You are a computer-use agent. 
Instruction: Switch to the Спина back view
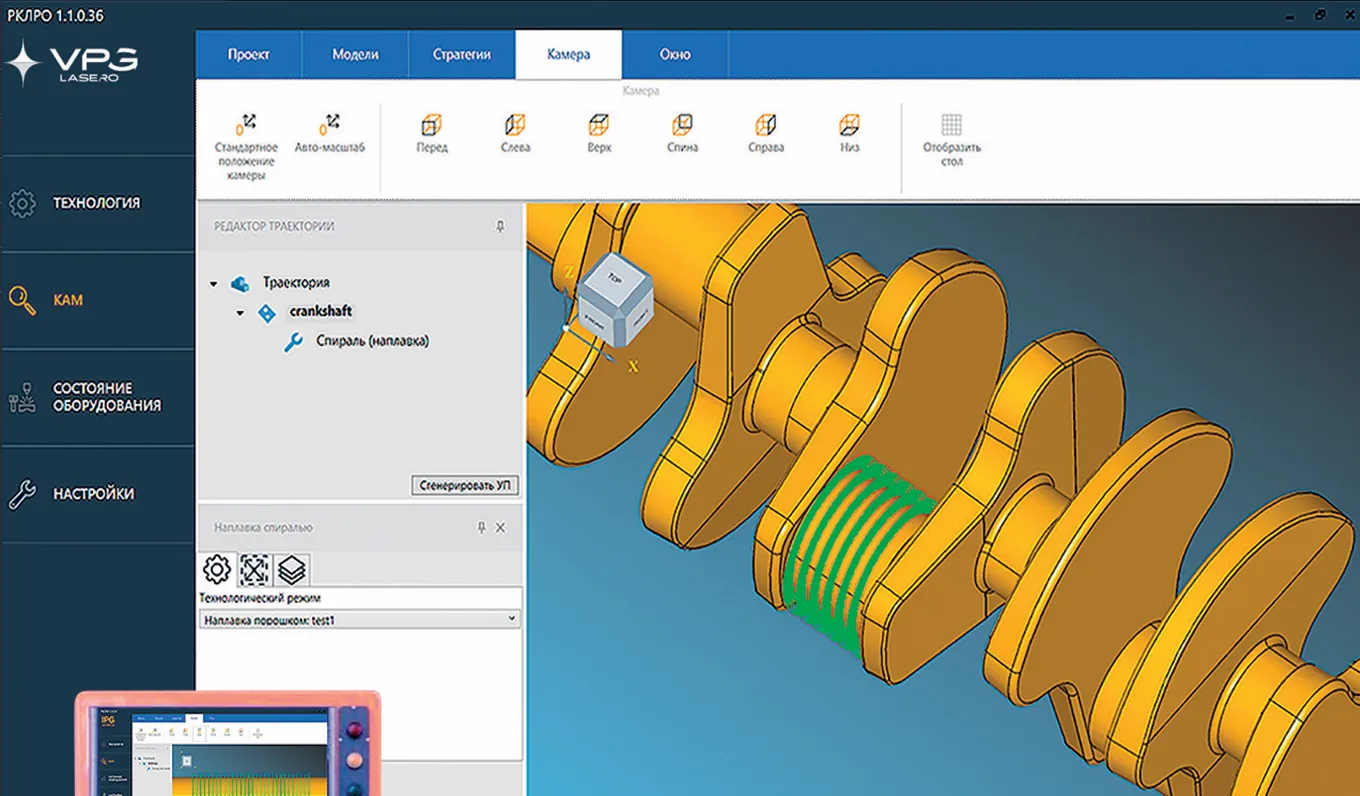click(682, 126)
